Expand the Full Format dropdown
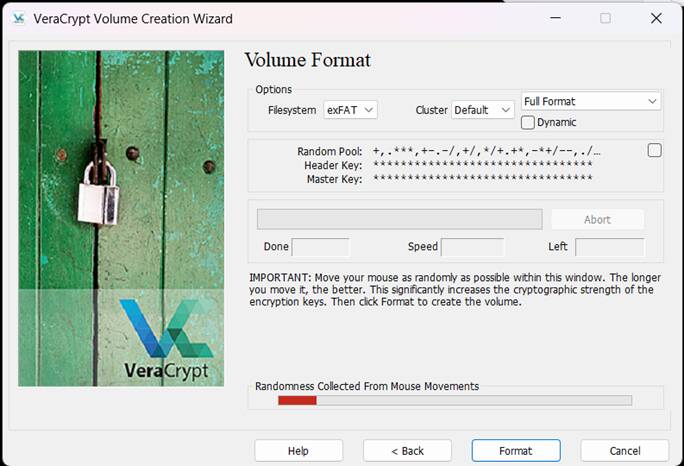This screenshot has height=466, width=684. pyautogui.click(x=591, y=101)
